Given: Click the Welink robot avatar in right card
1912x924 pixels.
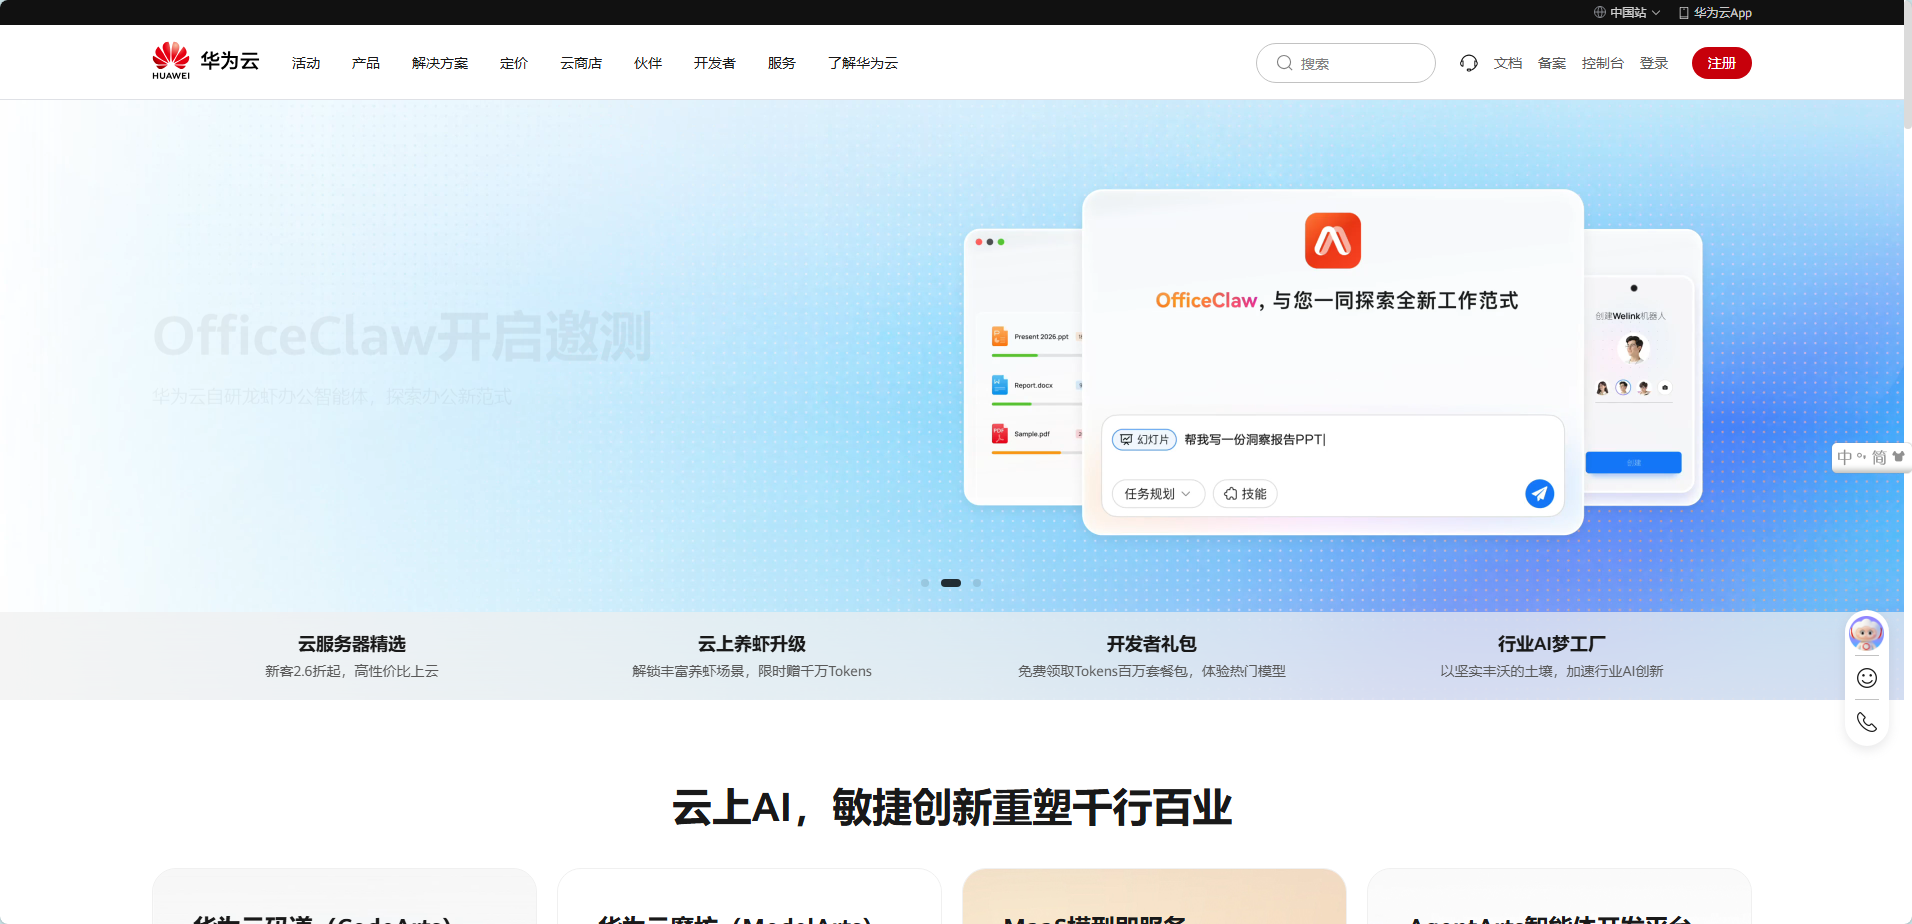Looking at the screenshot, I should point(1634,348).
